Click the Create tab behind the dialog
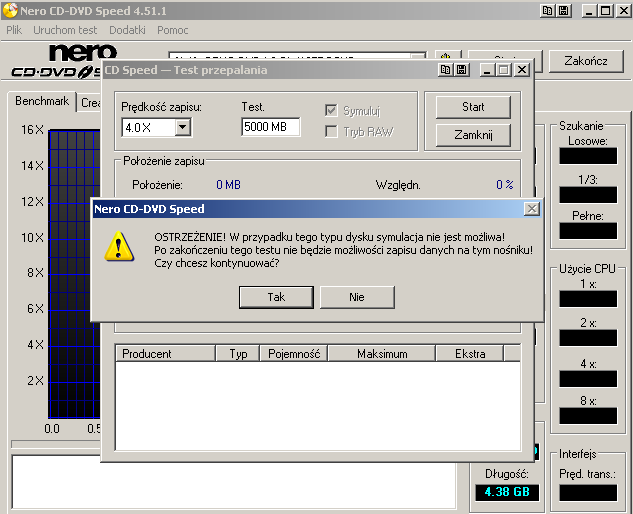The width and height of the screenshot is (633, 514). tap(90, 103)
